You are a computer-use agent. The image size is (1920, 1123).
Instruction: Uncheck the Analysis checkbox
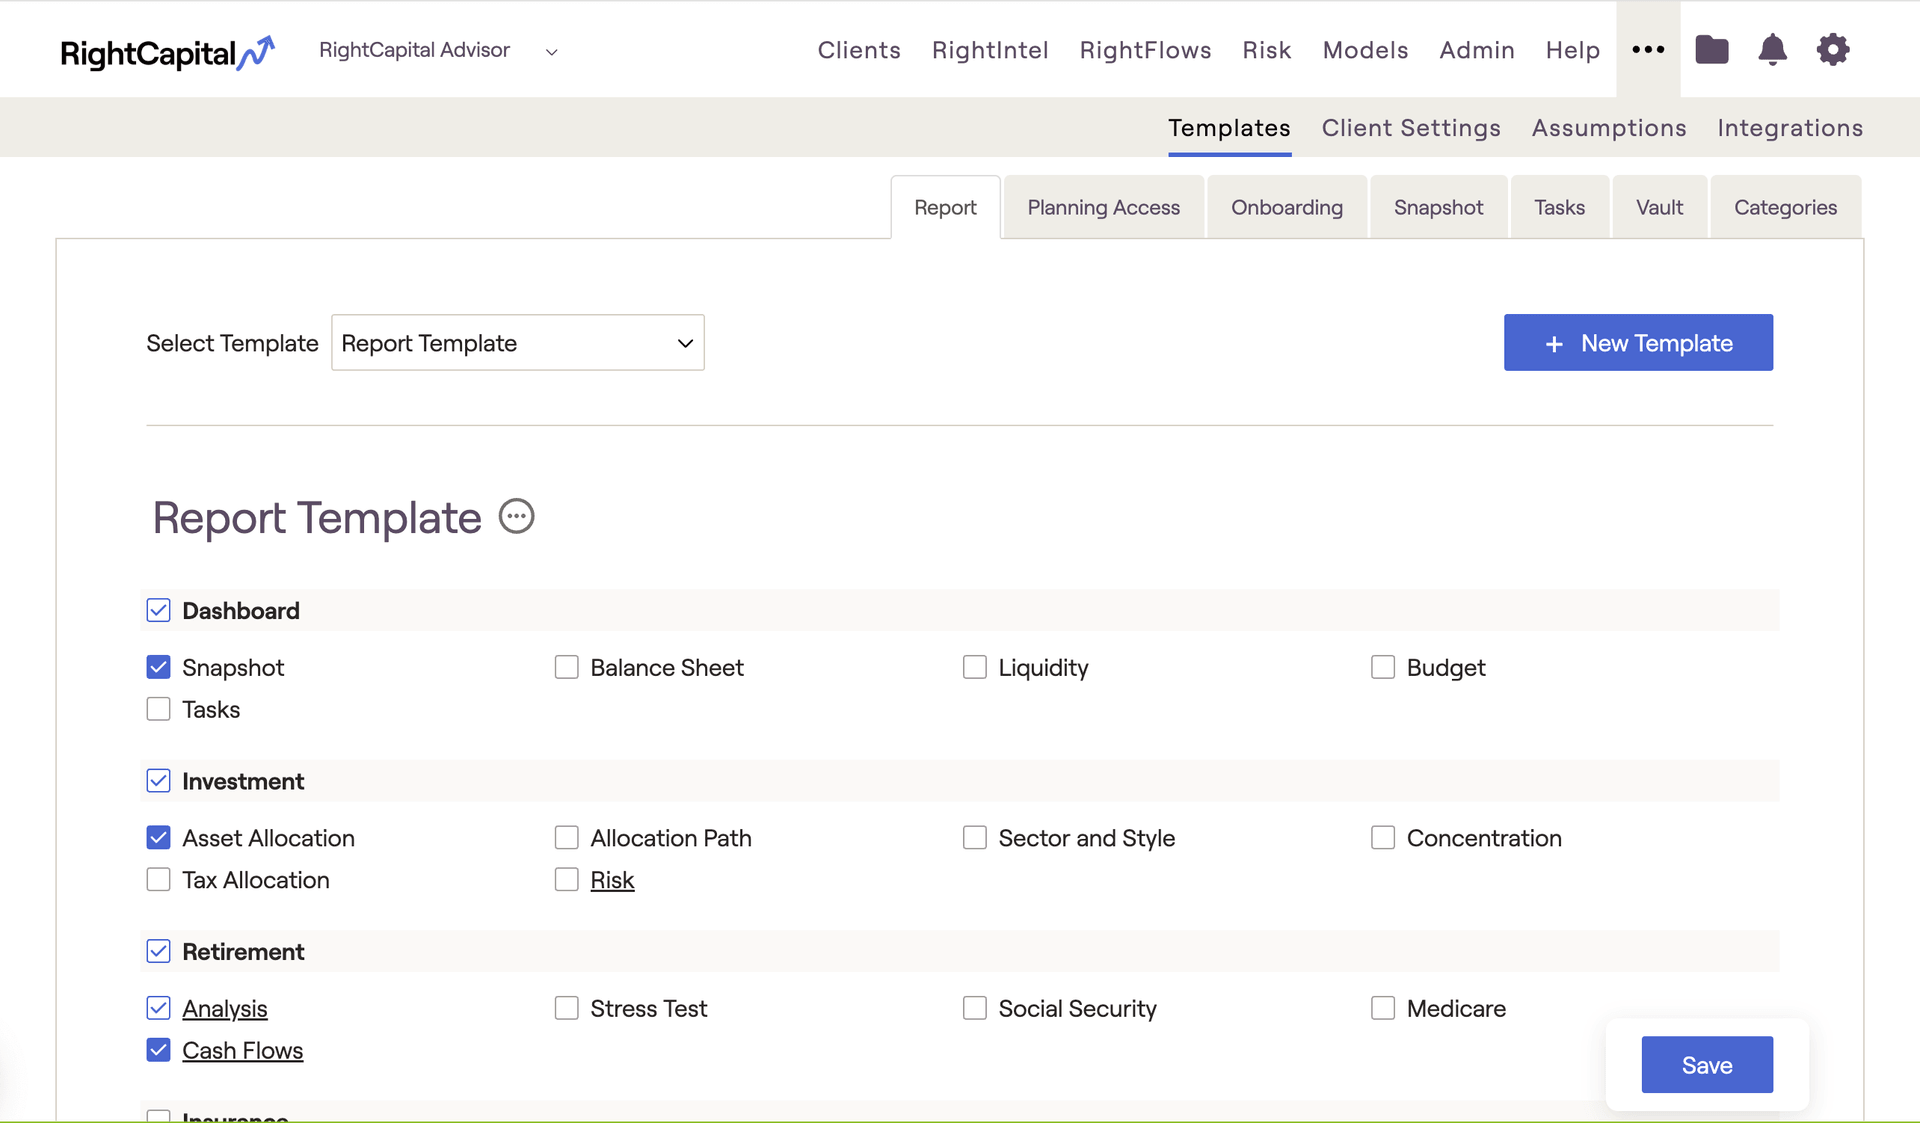158,1008
